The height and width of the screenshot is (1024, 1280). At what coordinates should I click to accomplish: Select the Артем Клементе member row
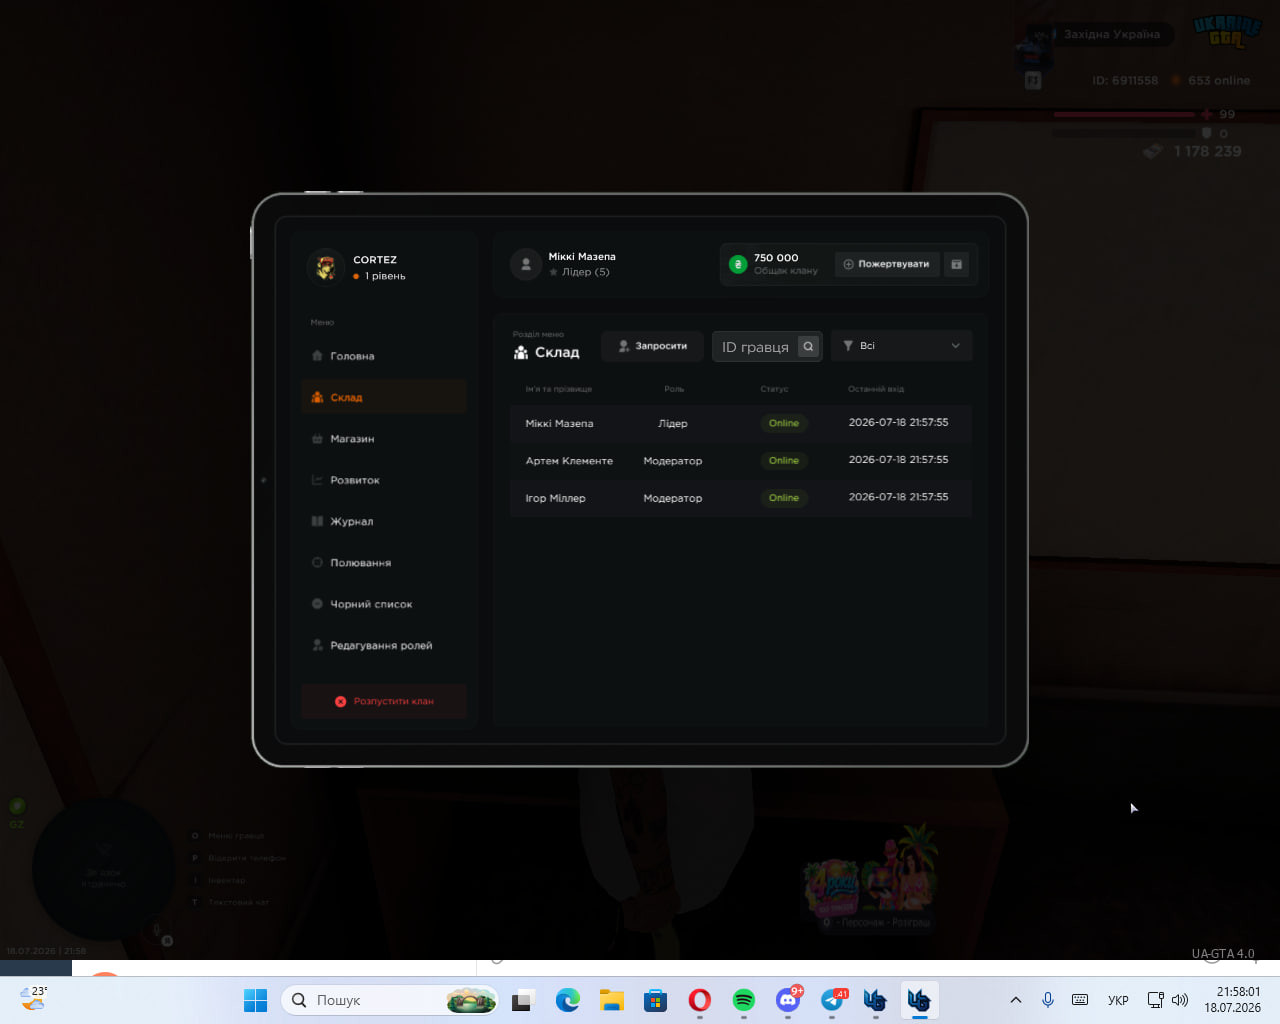(740, 460)
